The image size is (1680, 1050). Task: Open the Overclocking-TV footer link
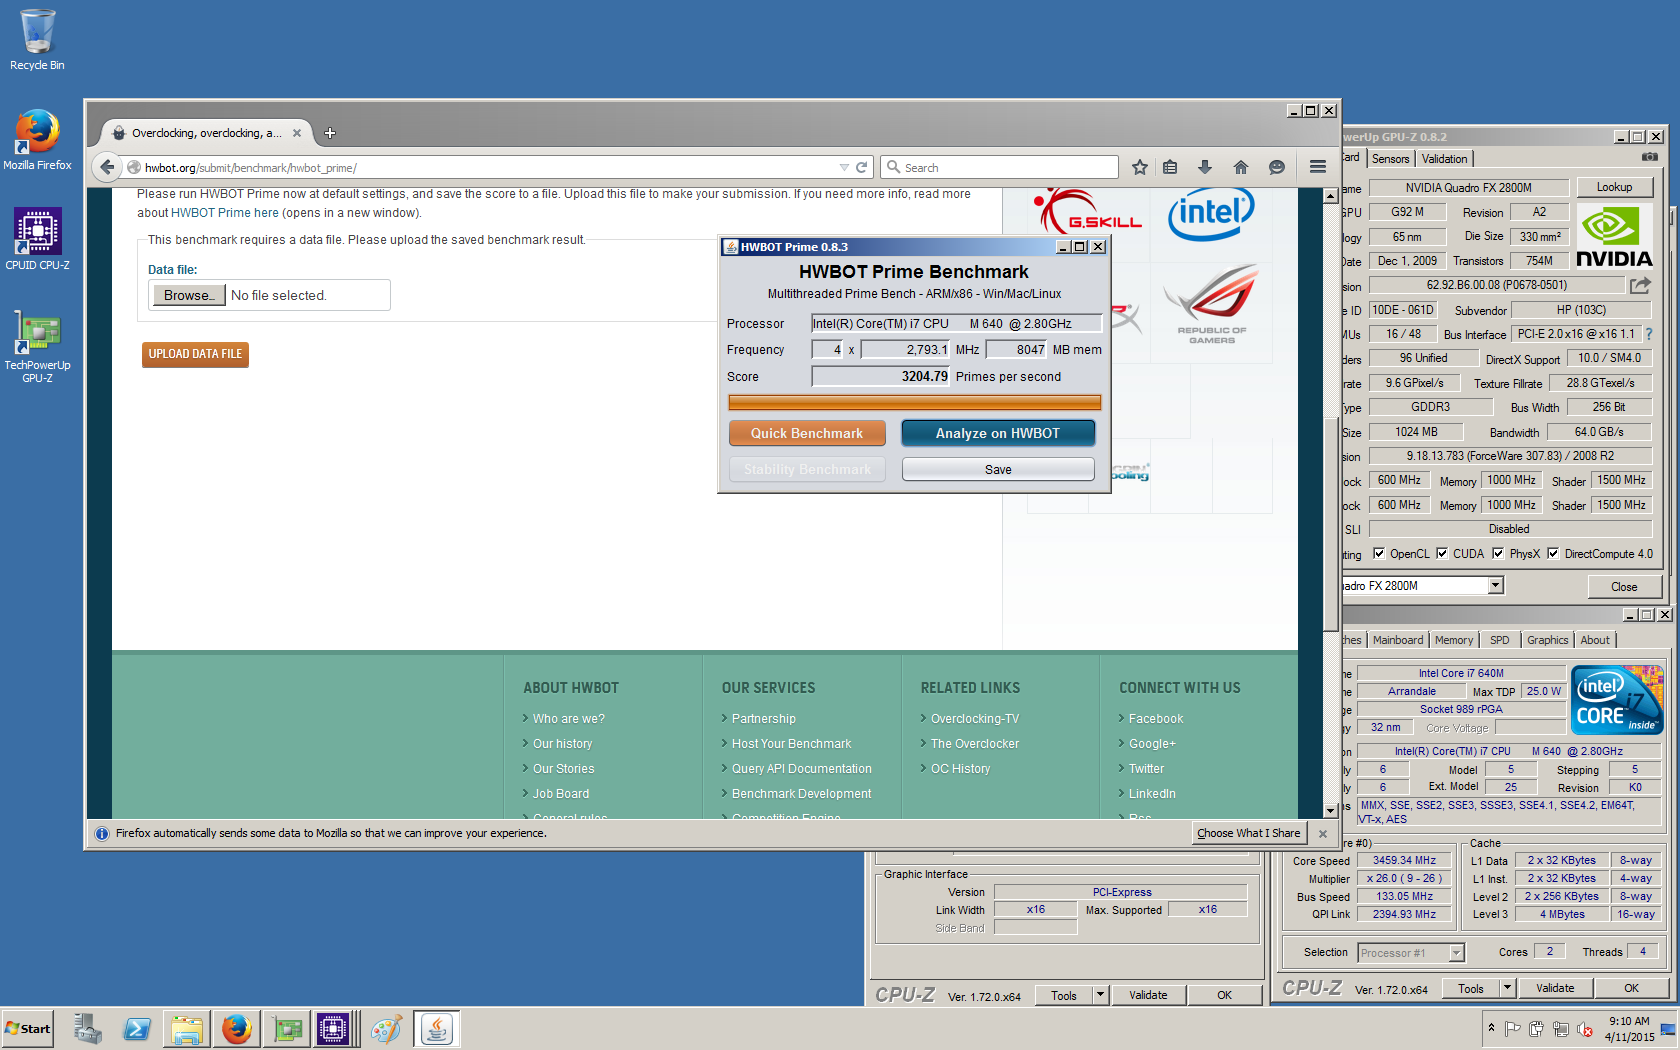click(x=975, y=719)
